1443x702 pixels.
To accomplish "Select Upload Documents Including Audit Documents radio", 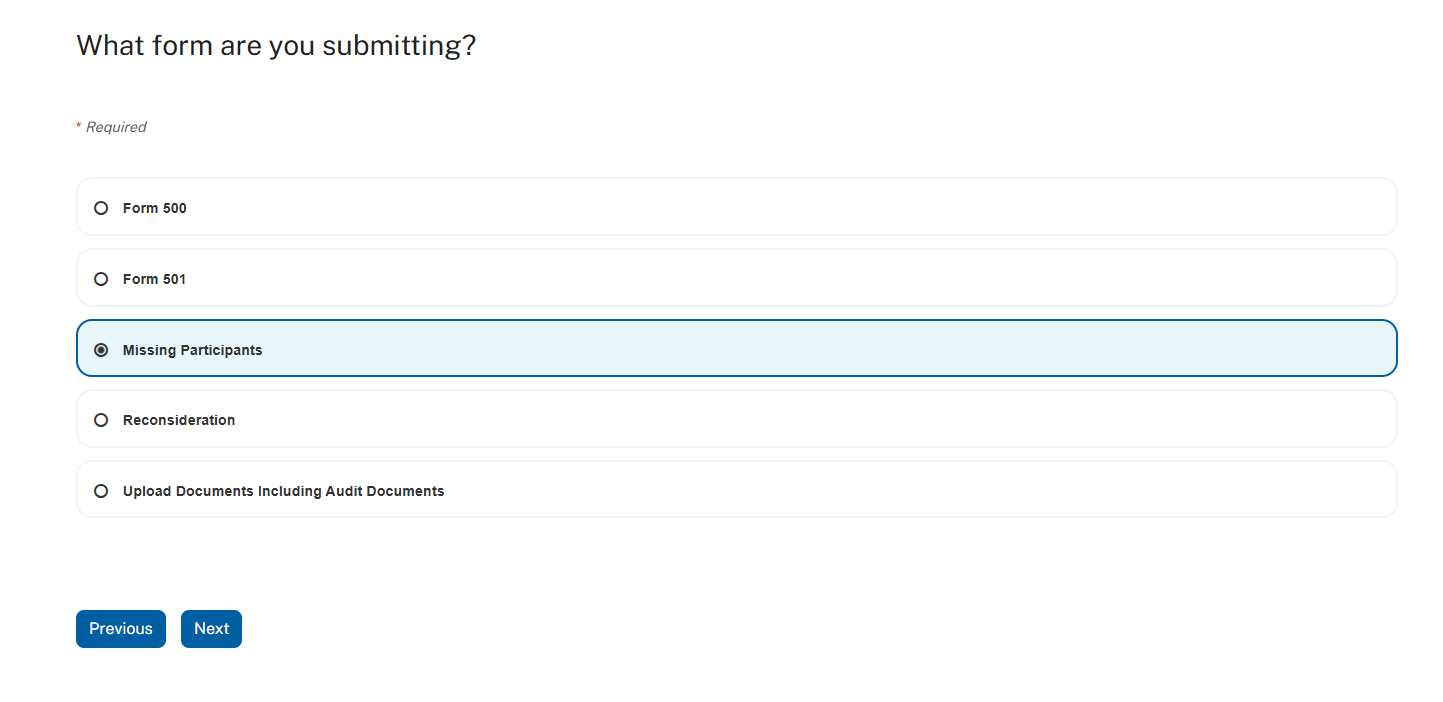I will 101,491.
